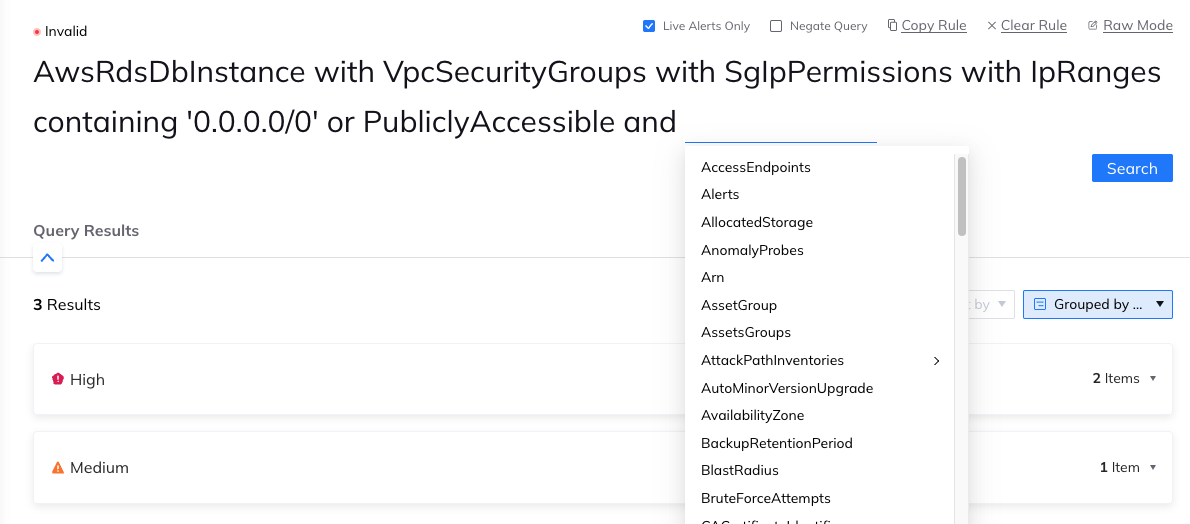The image size is (1190, 524).
Task: Enable the Negate Query checkbox
Action: 776,26
